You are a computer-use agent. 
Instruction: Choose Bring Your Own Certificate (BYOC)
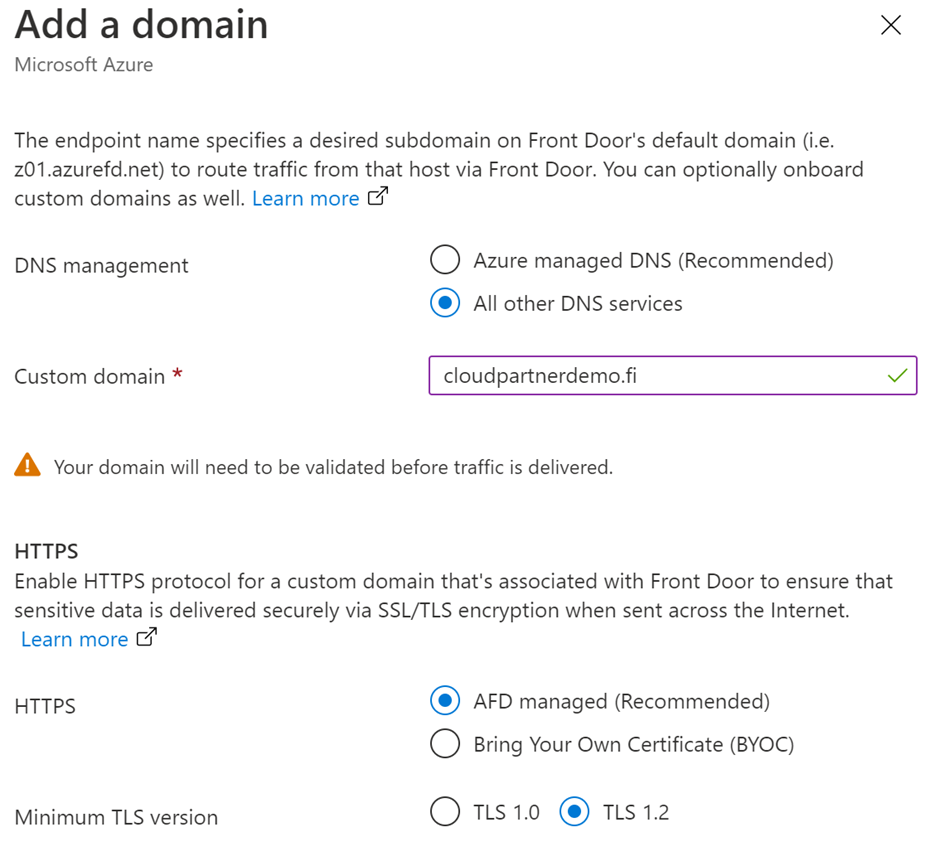coord(445,744)
